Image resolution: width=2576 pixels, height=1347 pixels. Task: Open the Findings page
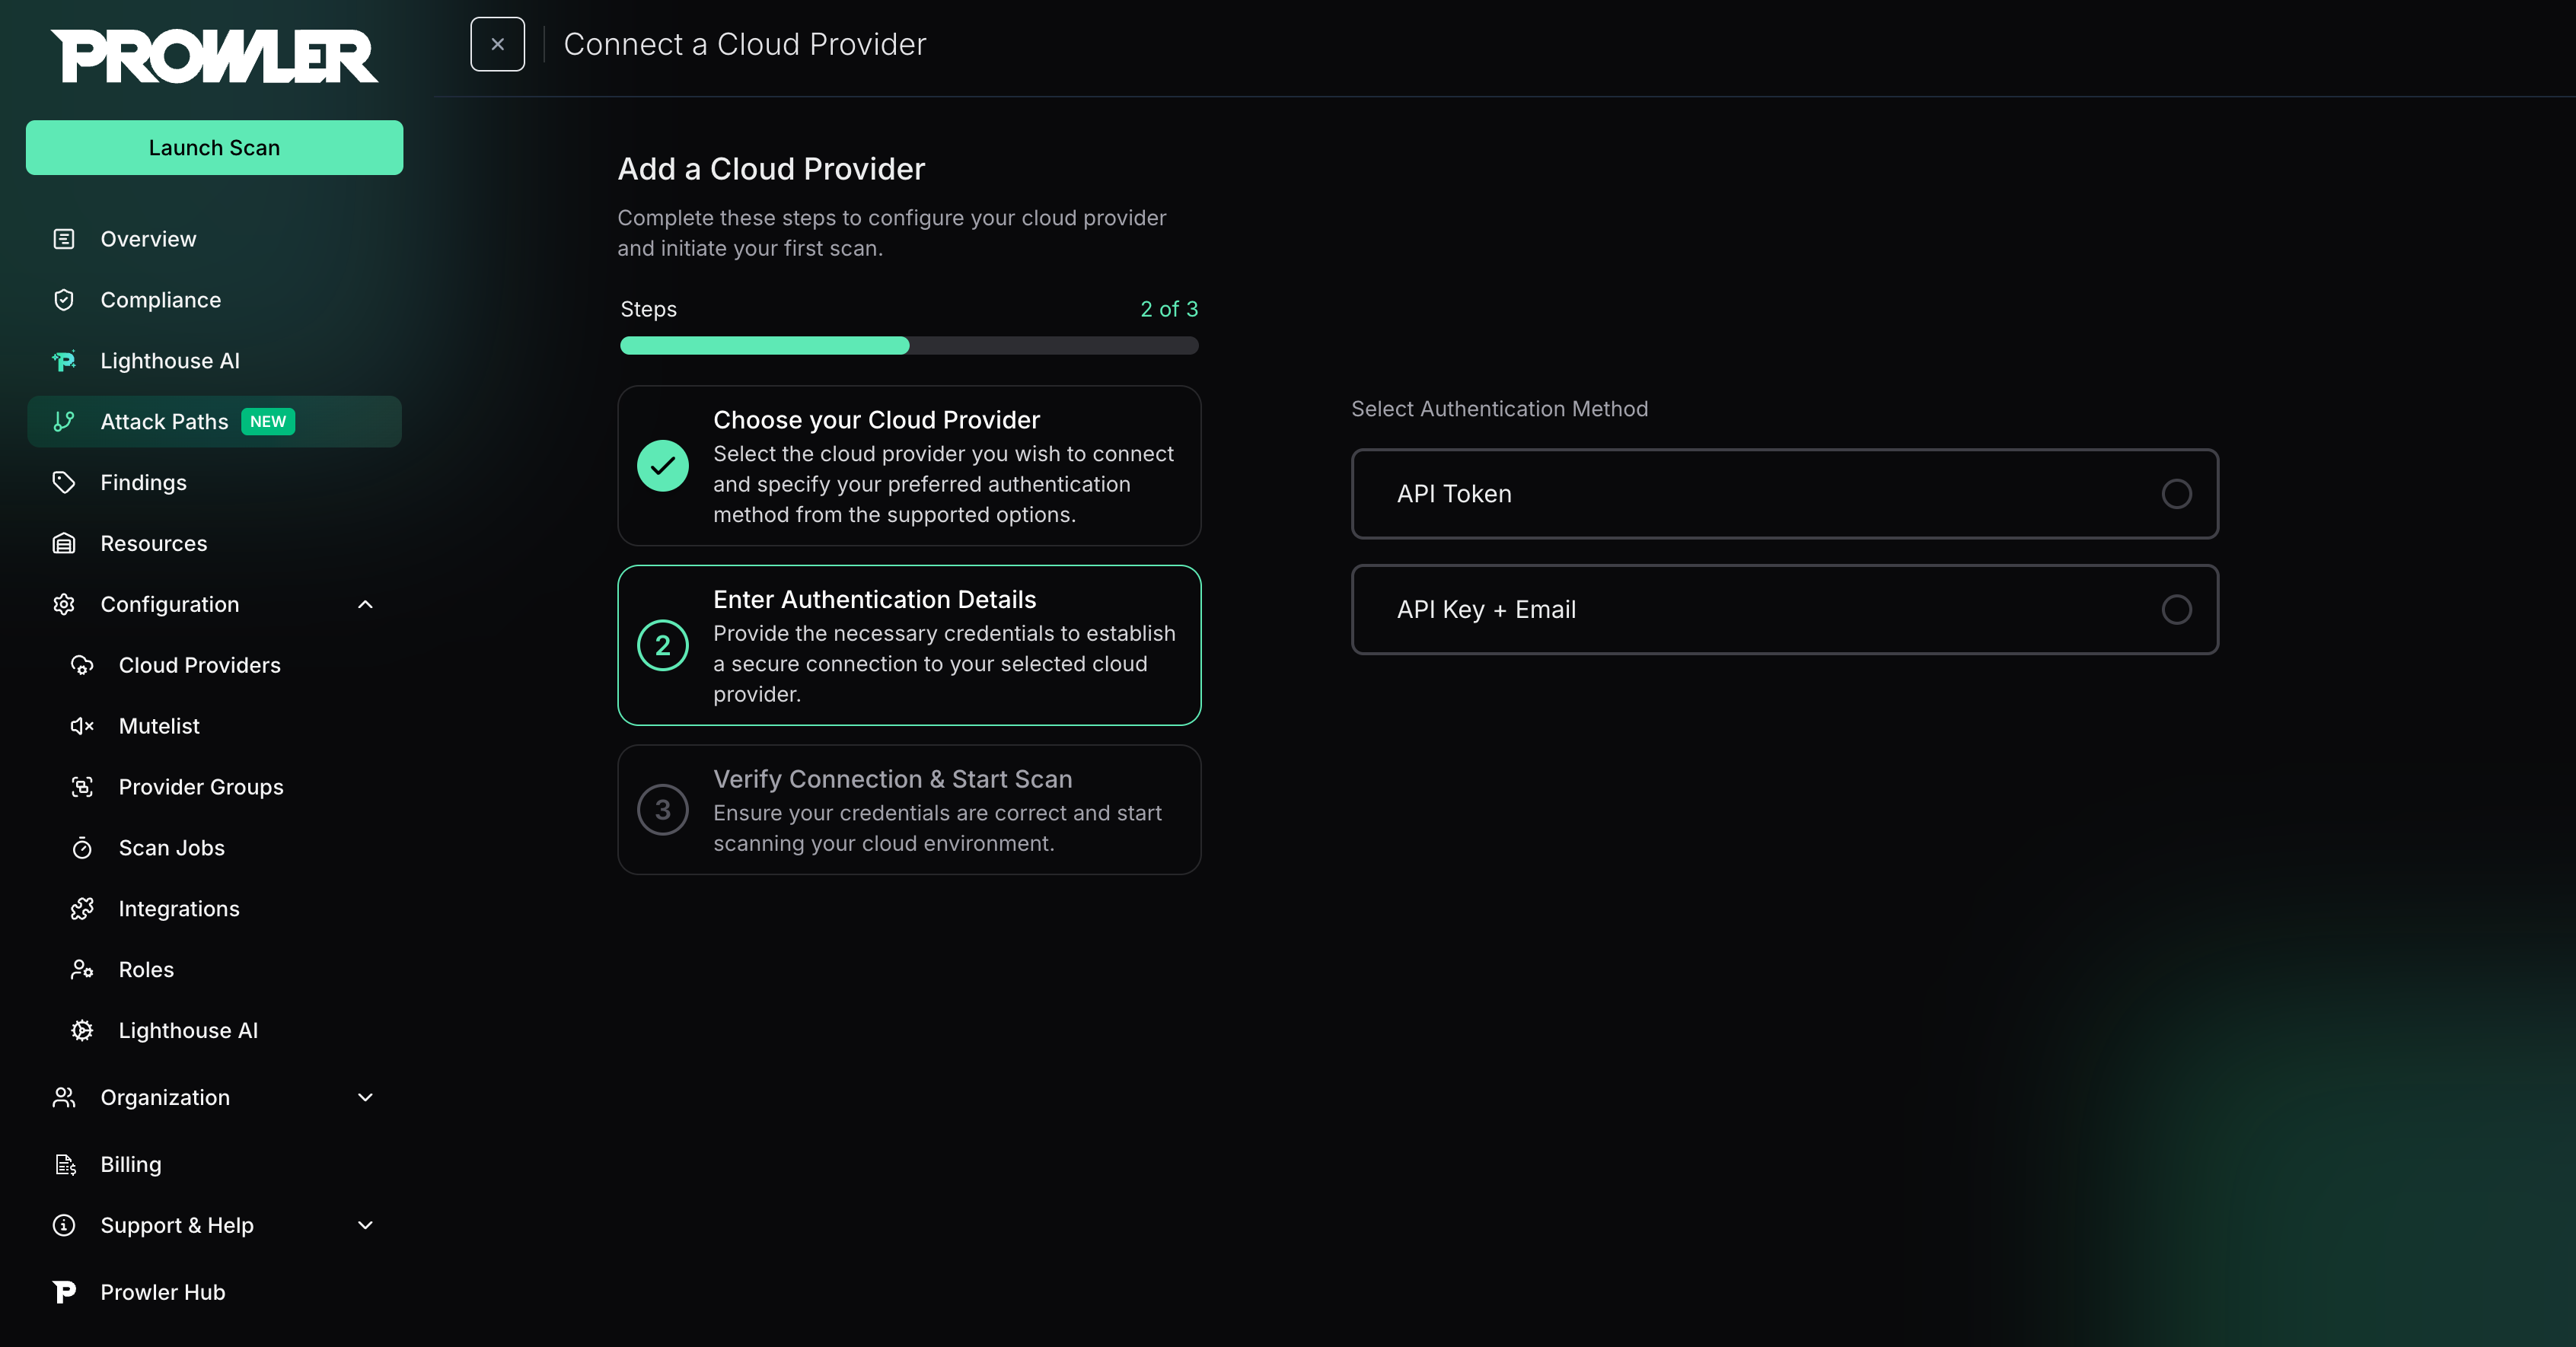coord(143,481)
